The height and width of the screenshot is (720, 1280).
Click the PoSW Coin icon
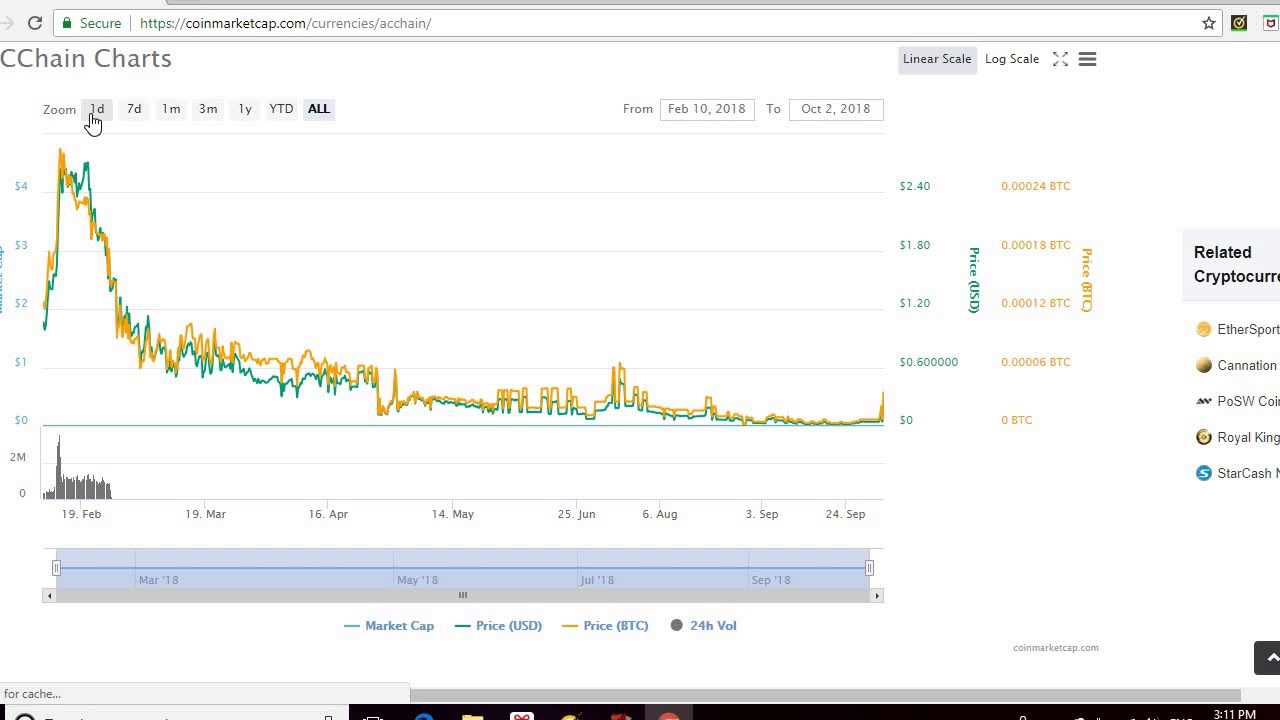click(x=1204, y=401)
